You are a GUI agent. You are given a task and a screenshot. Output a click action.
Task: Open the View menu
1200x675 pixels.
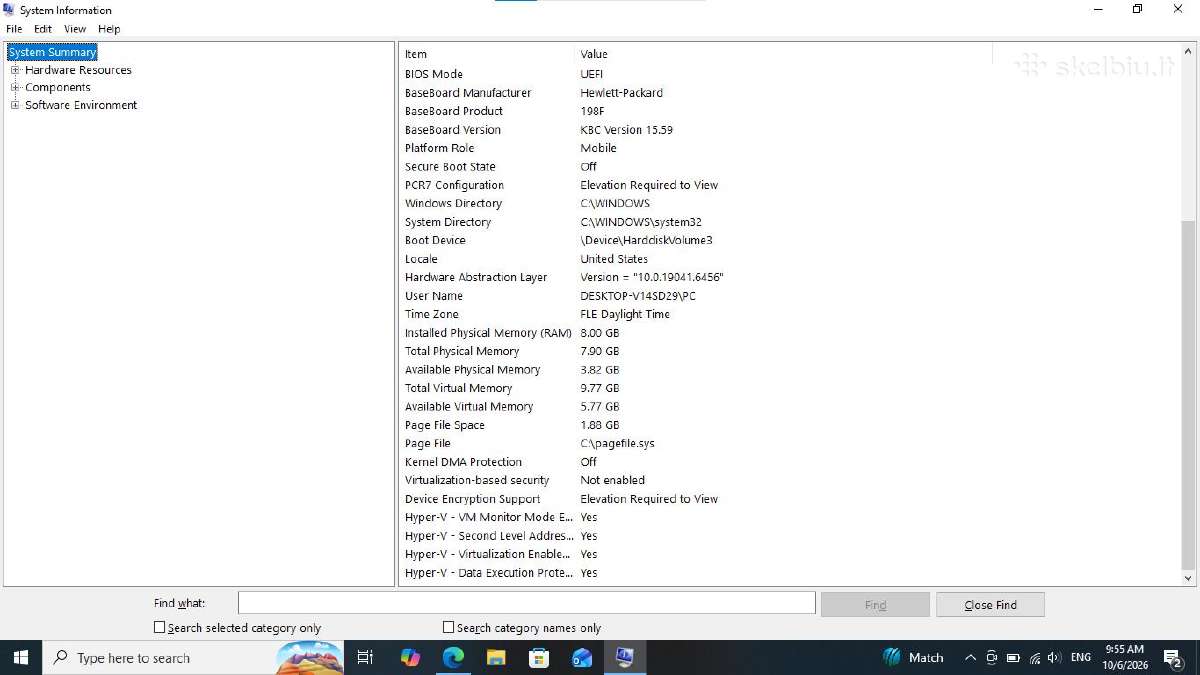click(75, 29)
